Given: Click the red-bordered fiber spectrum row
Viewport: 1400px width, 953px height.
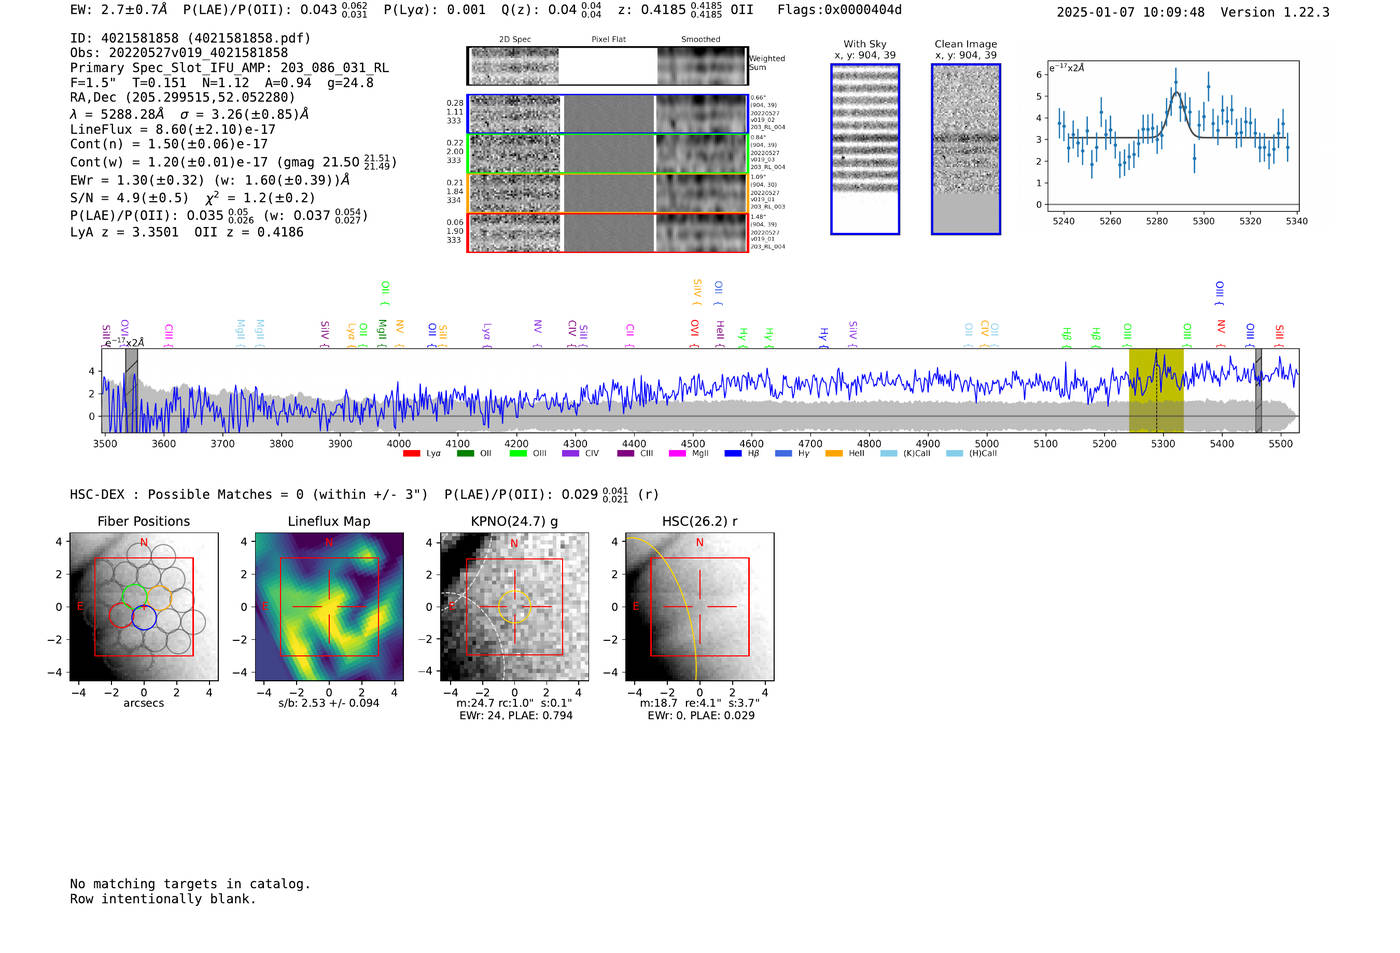Looking at the screenshot, I should (607, 232).
